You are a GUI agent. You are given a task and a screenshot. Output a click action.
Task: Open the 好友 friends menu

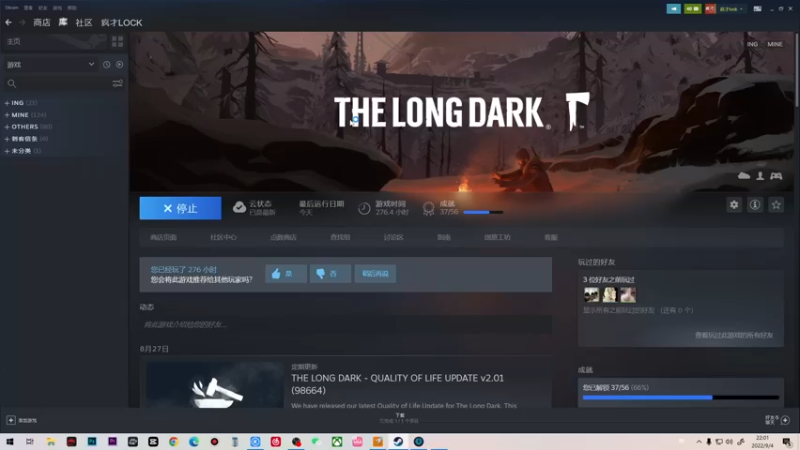pos(43,8)
